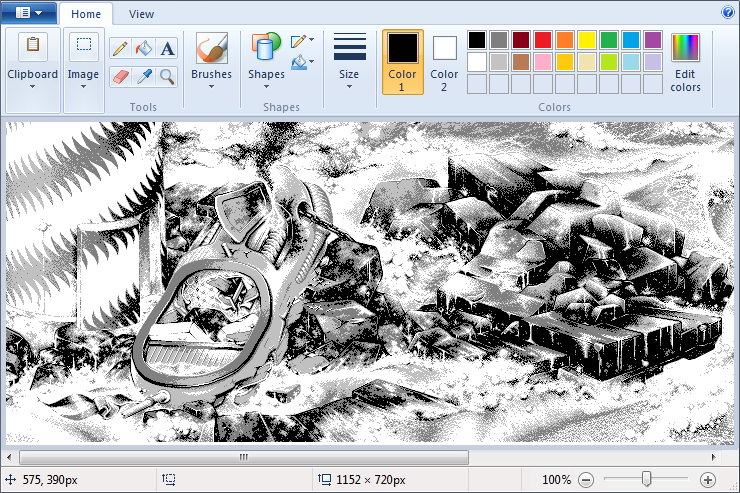The width and height of the screenshot is (740, 493).
Task: Select the Fill with color bucket tool
Action: pyautogui.click(x=143, y=48)
